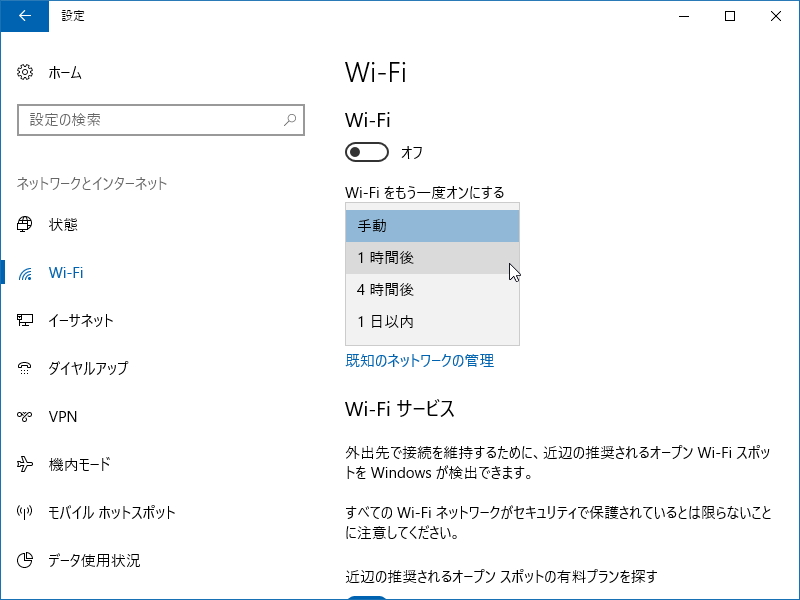Select Wi-Fi in the navigation menu
The height and width of the screenshot is (600, 800).
pos(64,272)
